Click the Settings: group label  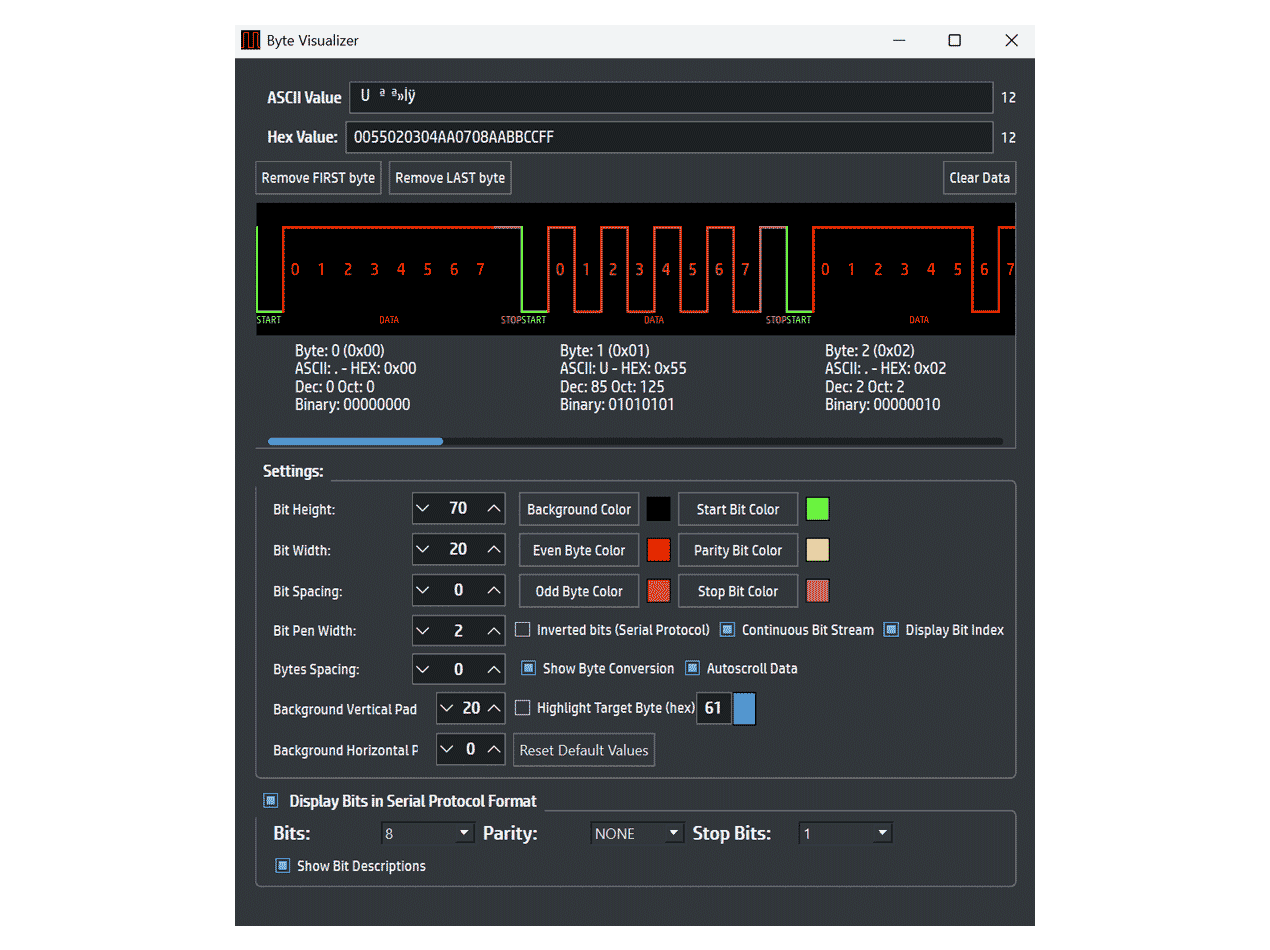pos(293,470)
